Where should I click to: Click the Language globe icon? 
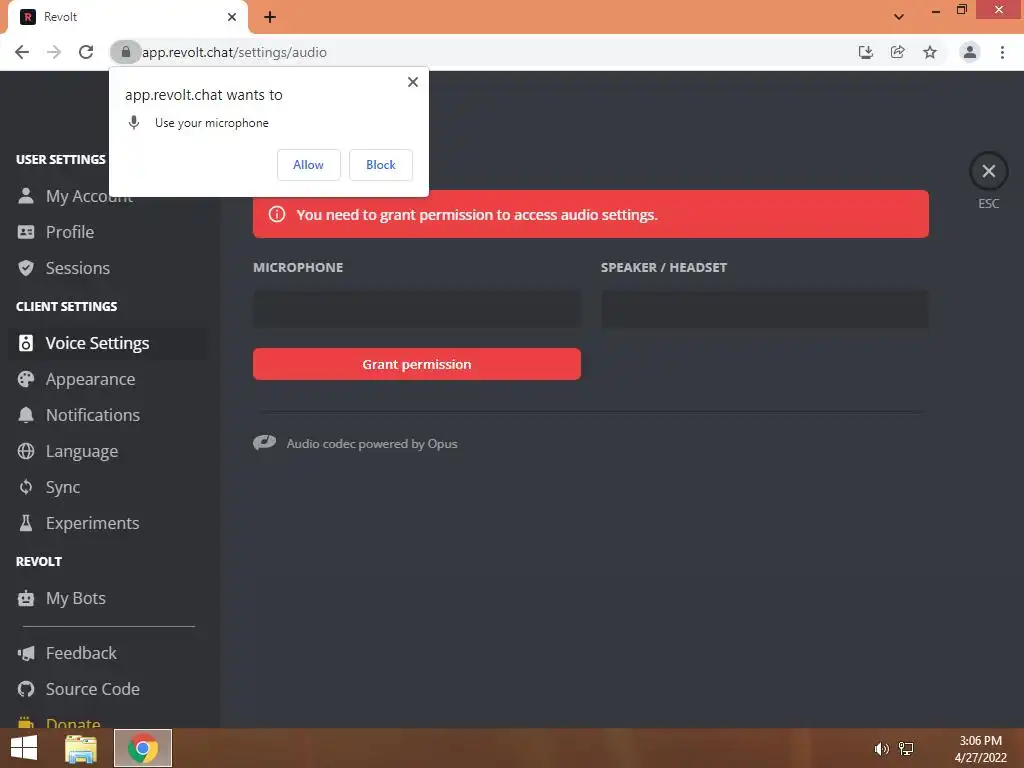pos(26,451)
